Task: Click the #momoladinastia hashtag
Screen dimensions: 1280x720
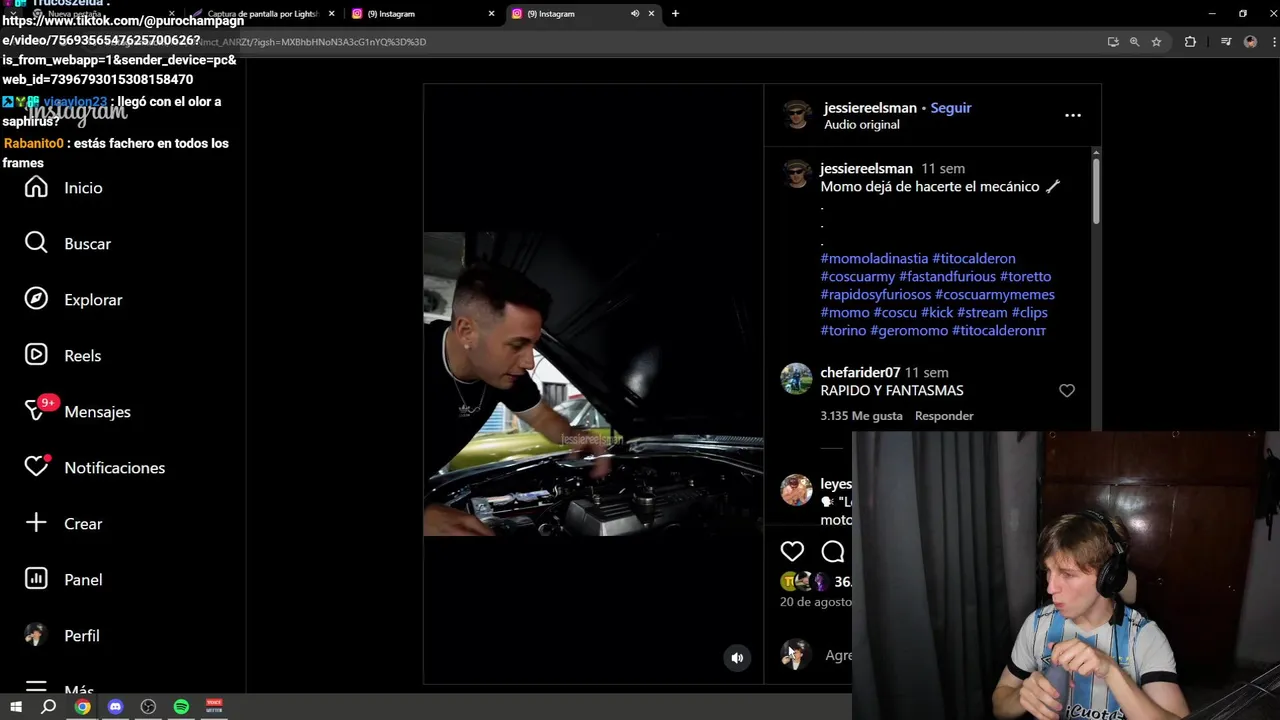Action: (874, 259)
